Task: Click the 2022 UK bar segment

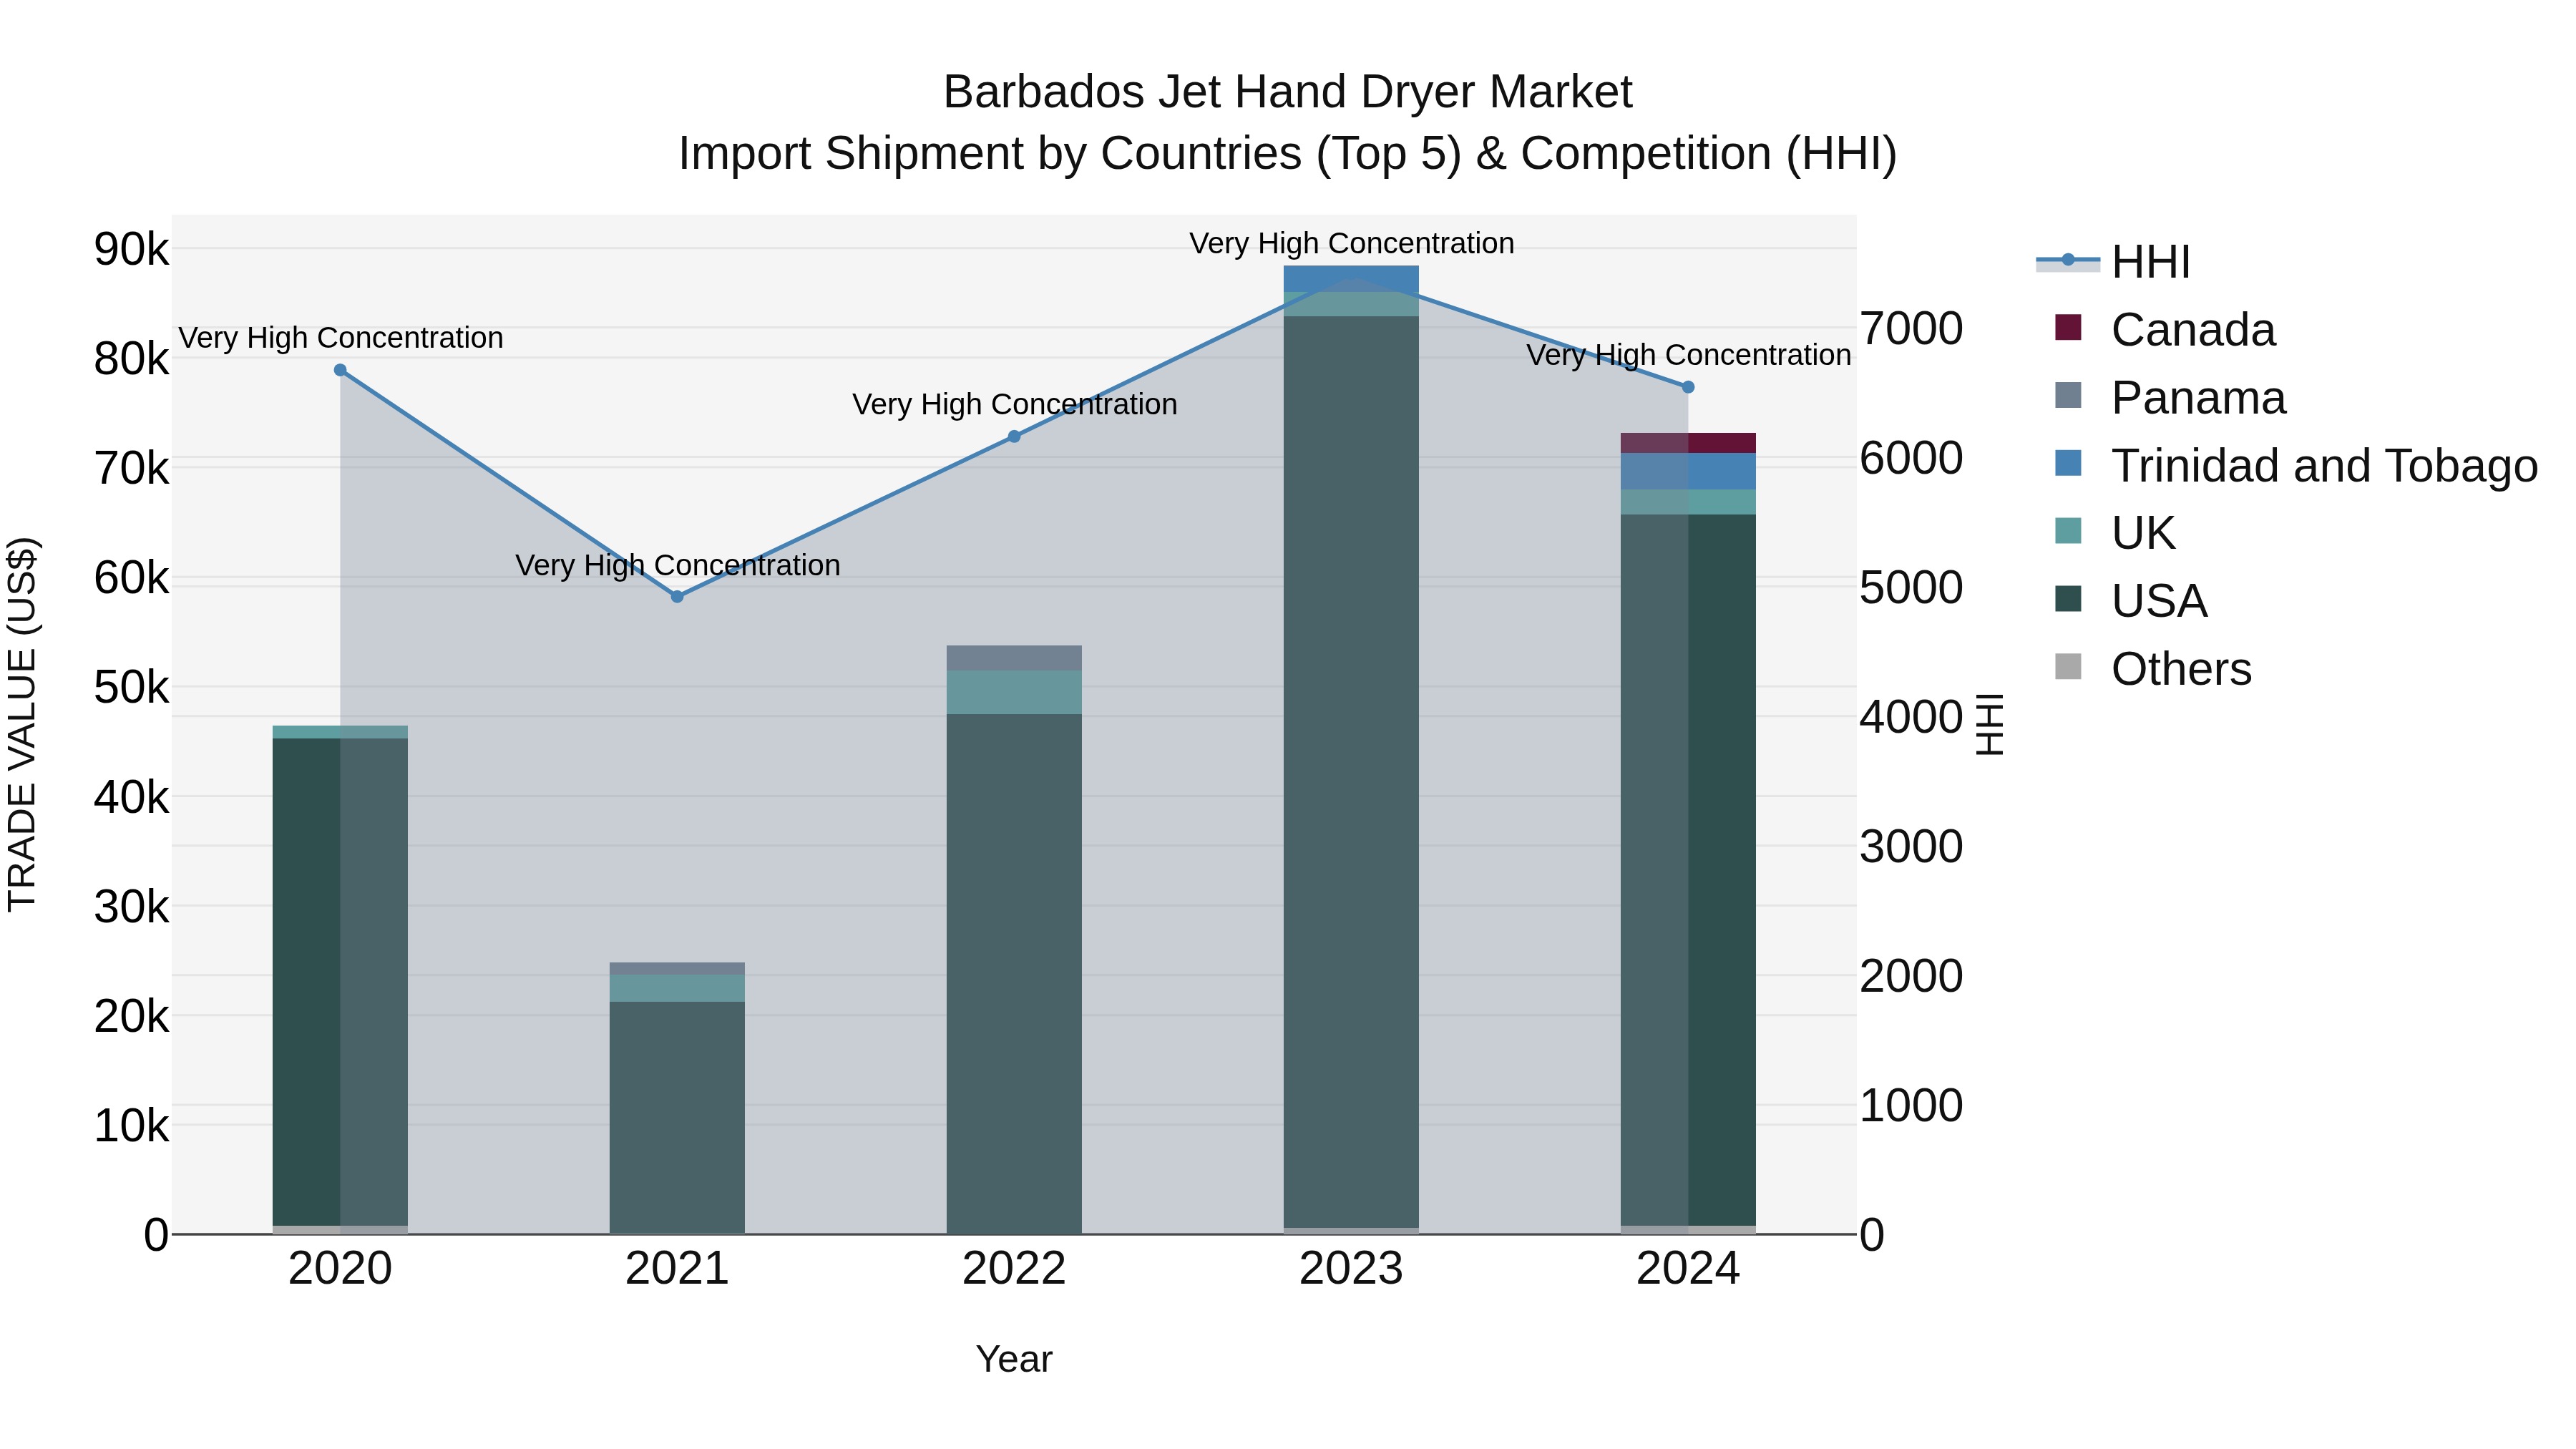Action: coord(1014,692)
